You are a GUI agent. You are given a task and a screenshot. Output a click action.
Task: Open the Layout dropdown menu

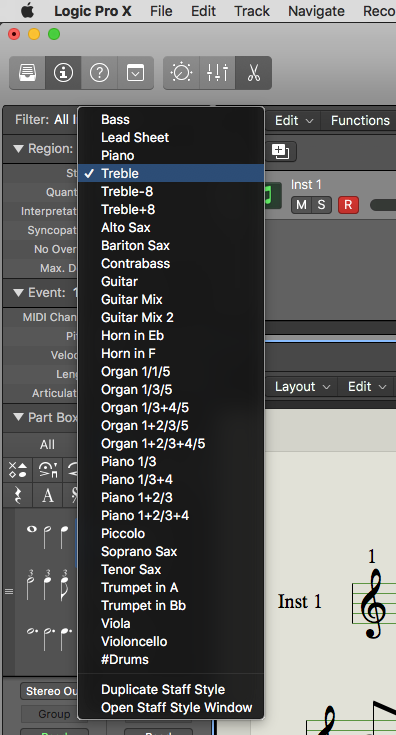click(302, 387)
